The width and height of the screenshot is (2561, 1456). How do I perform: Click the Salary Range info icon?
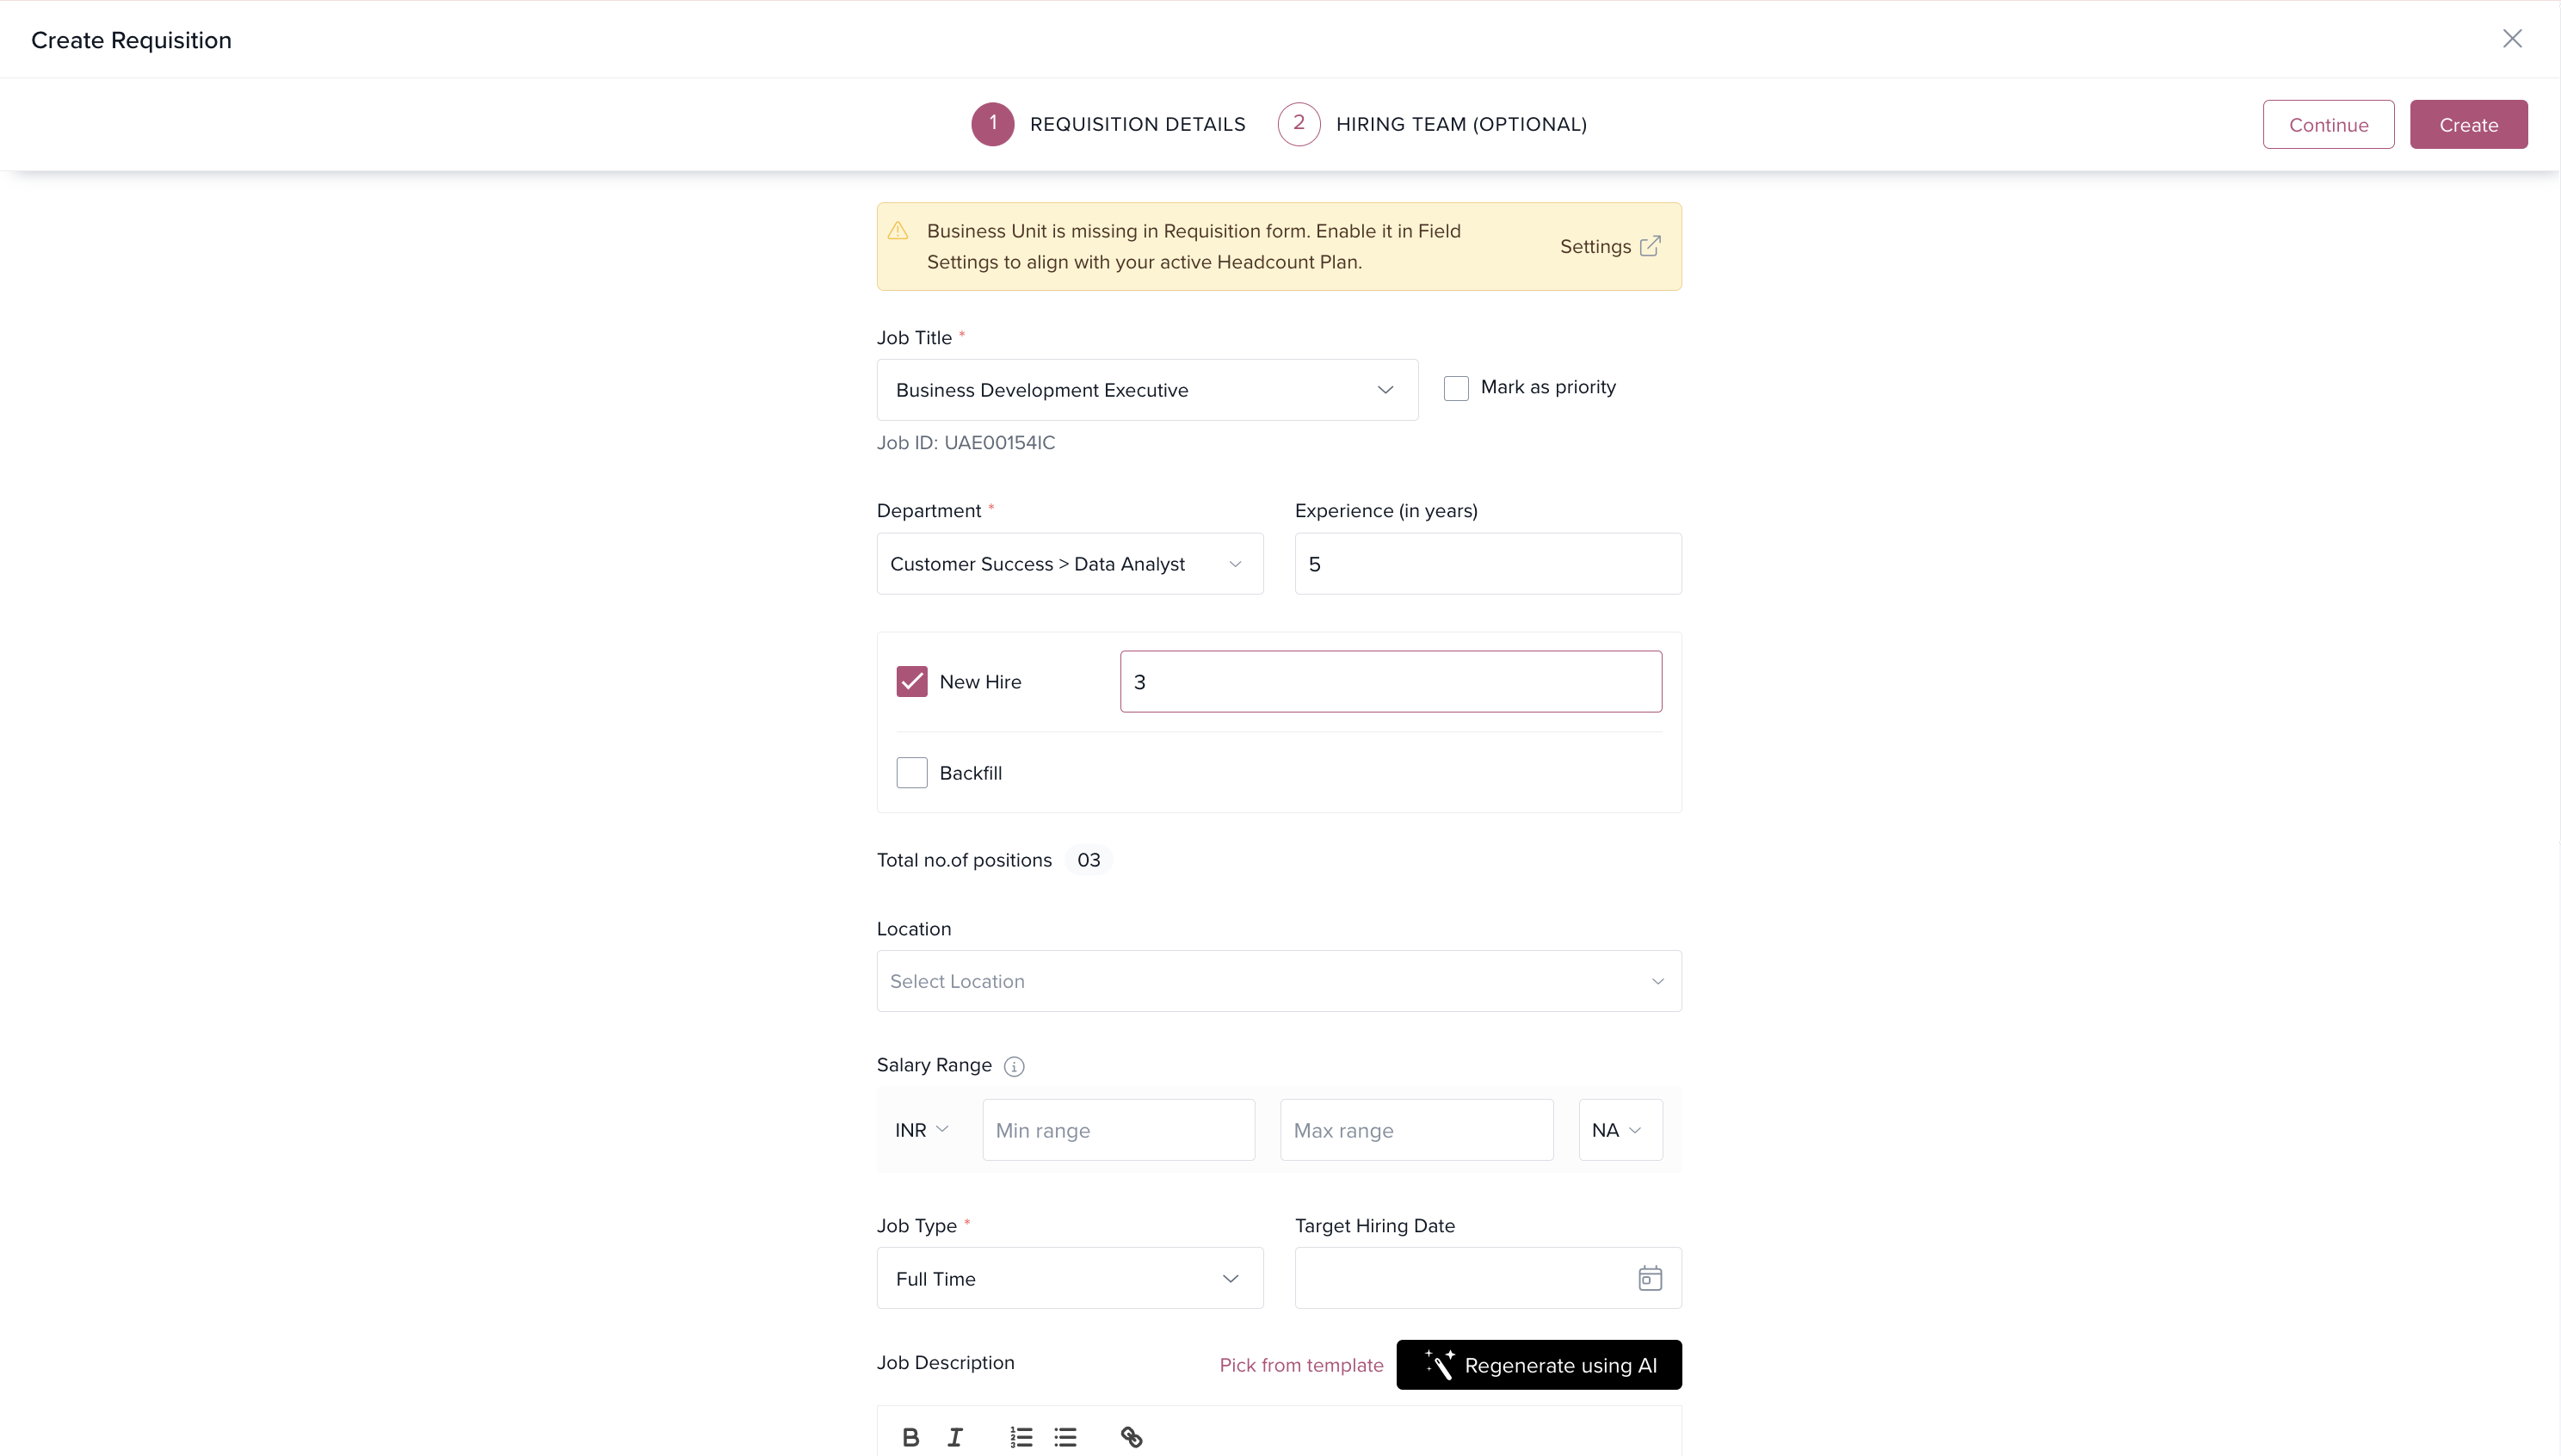click(1014, 1066)
